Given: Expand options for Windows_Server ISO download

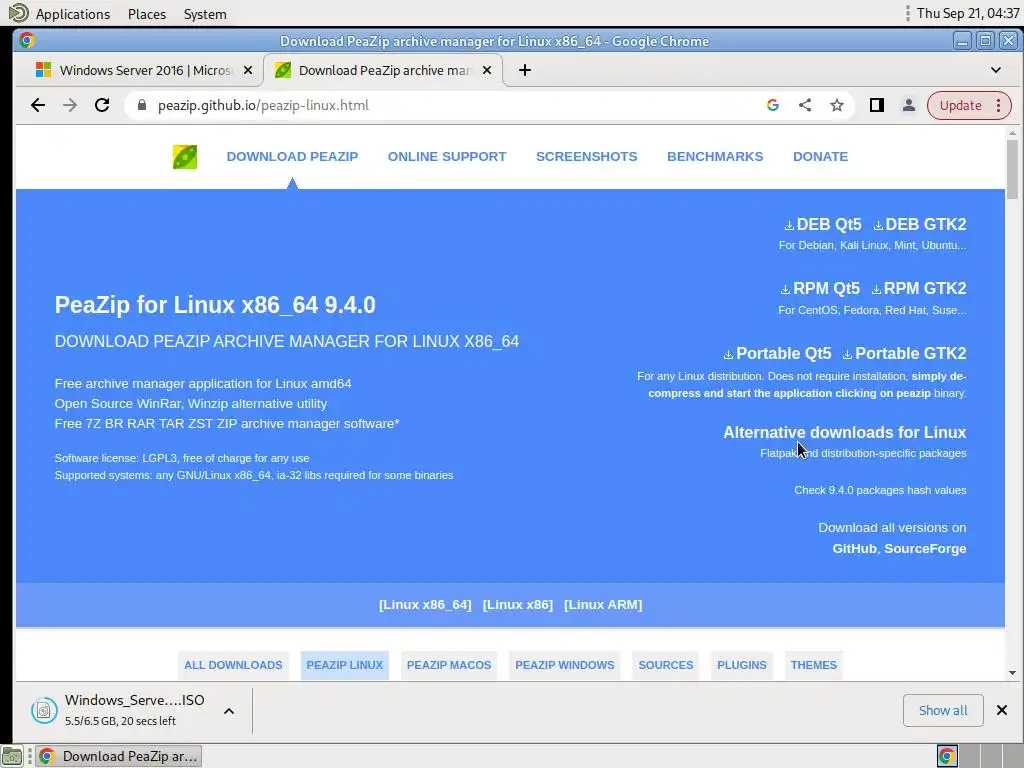Looking at the screenshot, I should pos(229,711).
